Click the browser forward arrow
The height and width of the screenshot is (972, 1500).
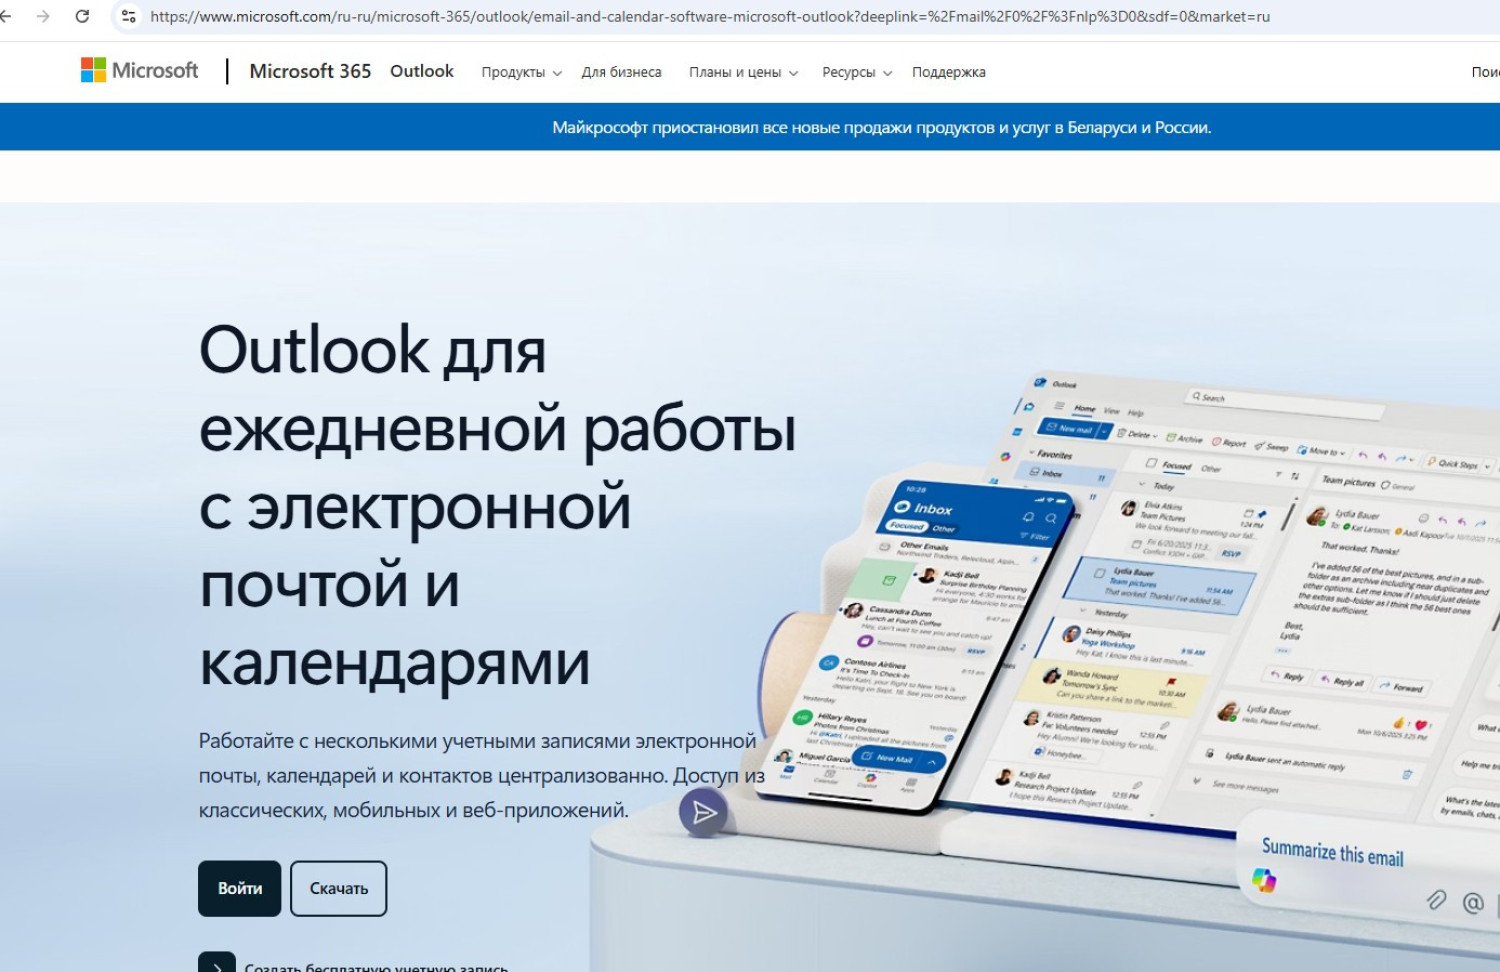tap(43, 16)
